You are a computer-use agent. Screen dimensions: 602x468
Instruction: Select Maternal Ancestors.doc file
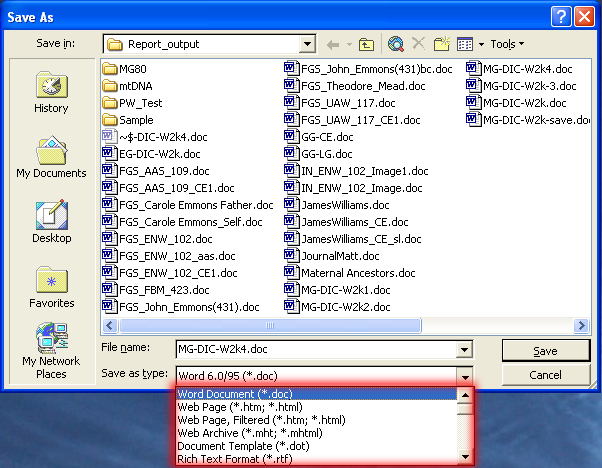coord(350,273)
